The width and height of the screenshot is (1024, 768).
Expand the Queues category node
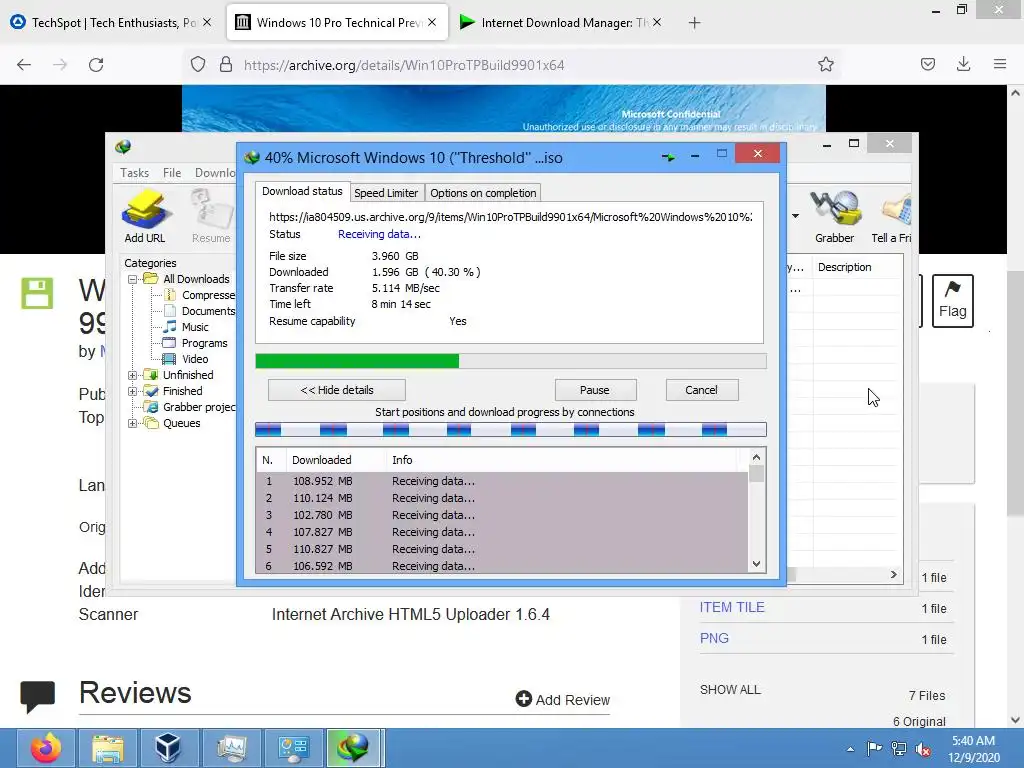(x=133, y=423)
